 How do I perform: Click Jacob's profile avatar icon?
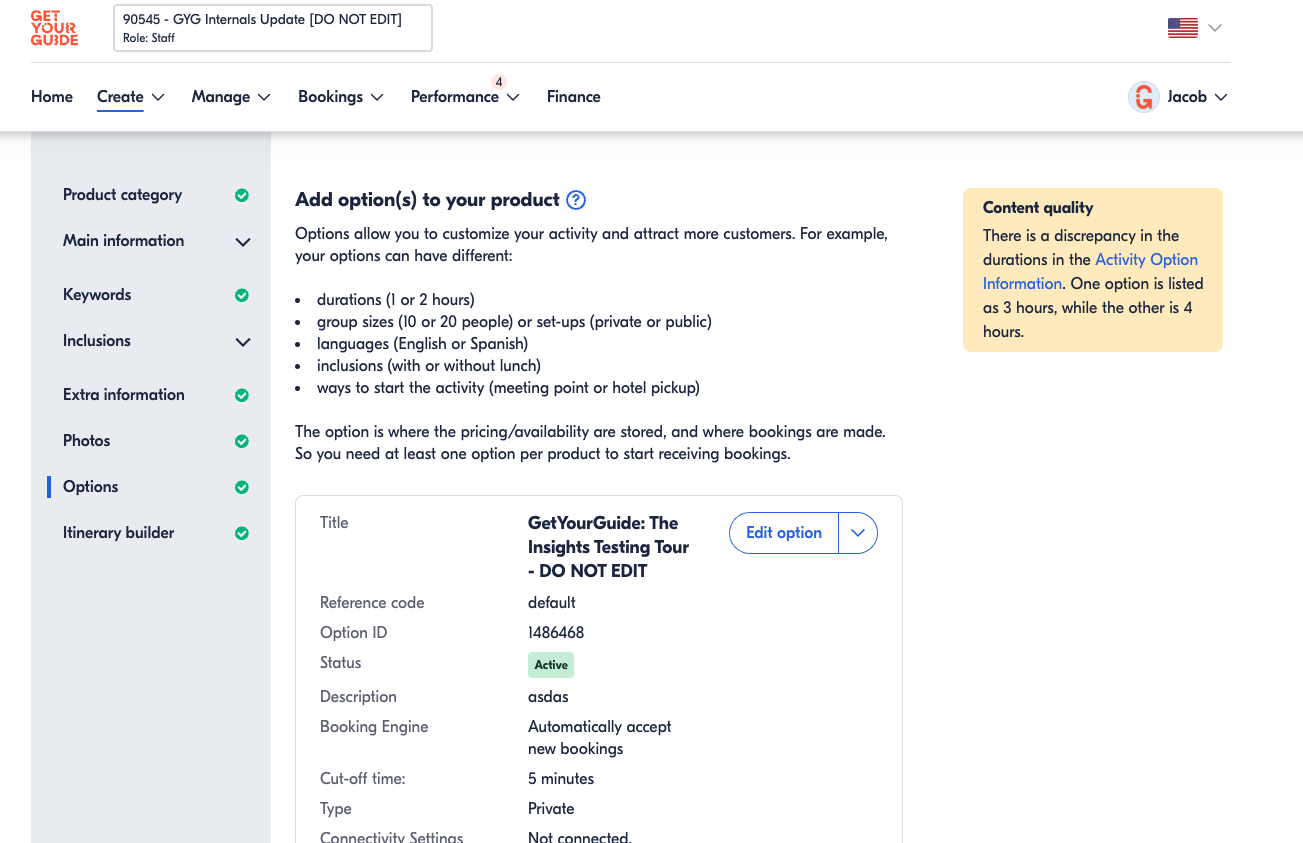pos(1144,97)
